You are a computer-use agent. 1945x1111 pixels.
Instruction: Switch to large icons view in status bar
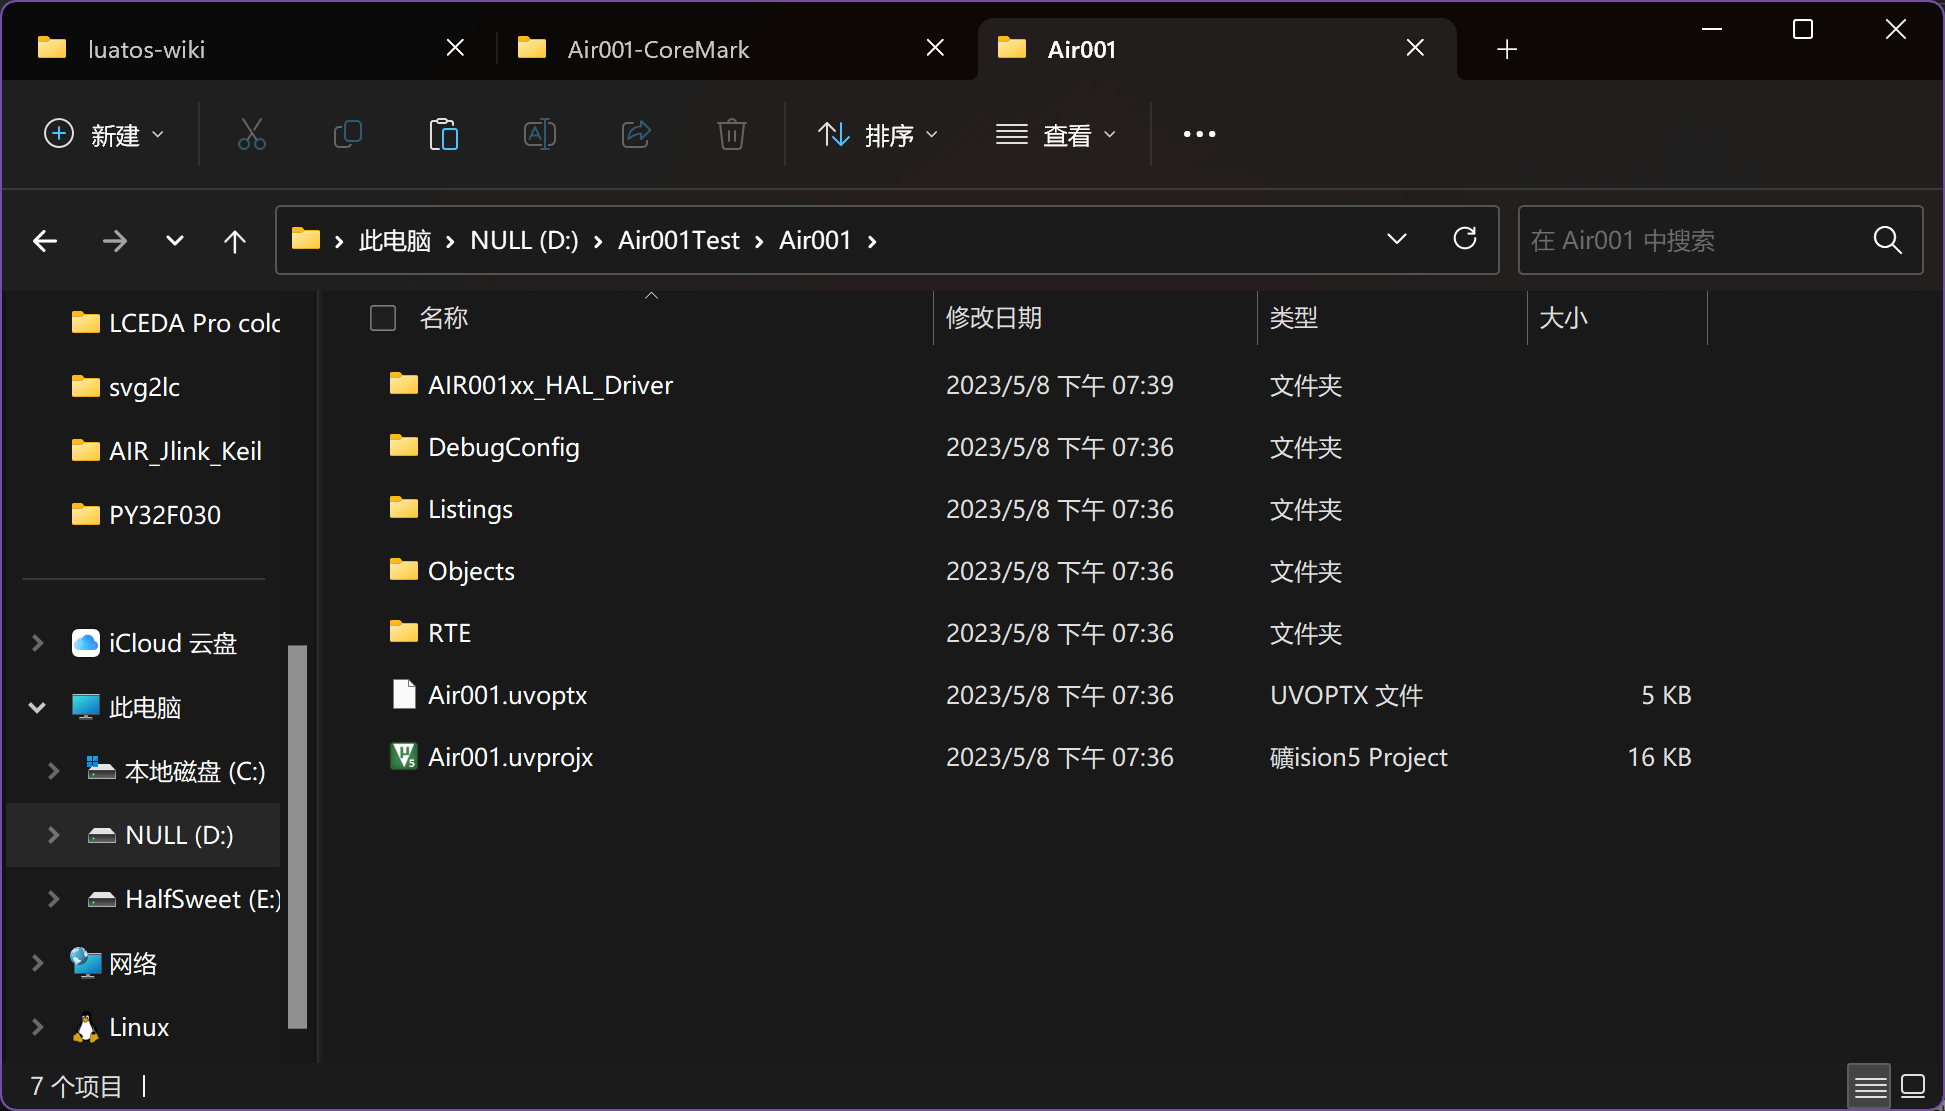pyautogui.click(x=1913, y=1086)
